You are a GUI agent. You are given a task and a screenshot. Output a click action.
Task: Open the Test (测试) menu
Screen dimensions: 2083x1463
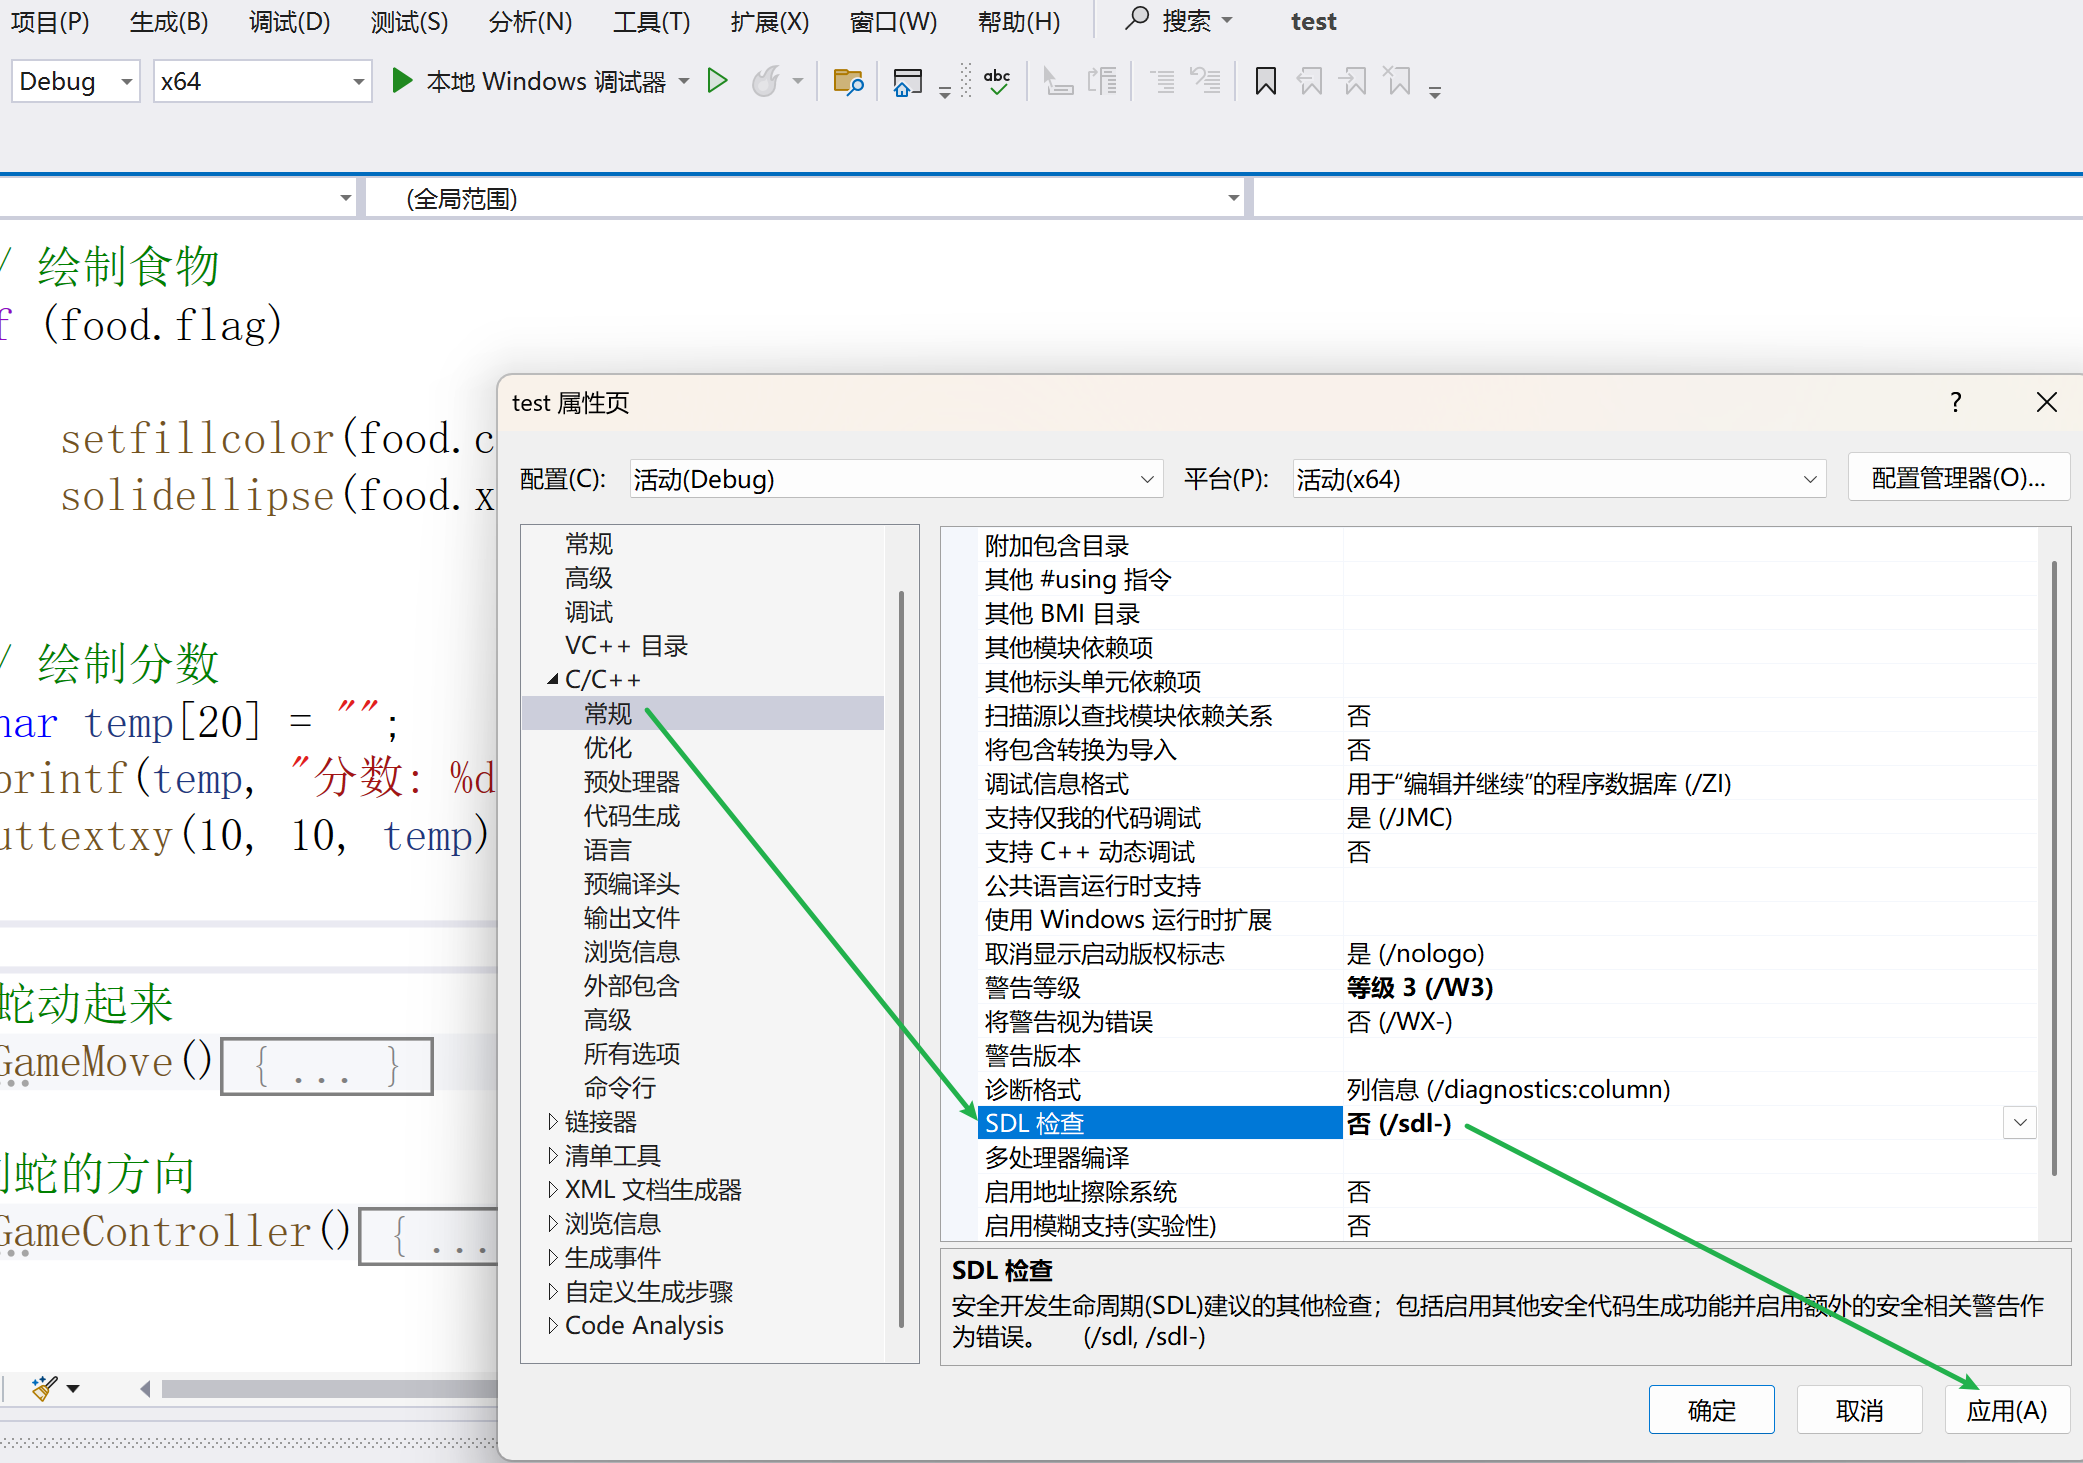[409, 21]
